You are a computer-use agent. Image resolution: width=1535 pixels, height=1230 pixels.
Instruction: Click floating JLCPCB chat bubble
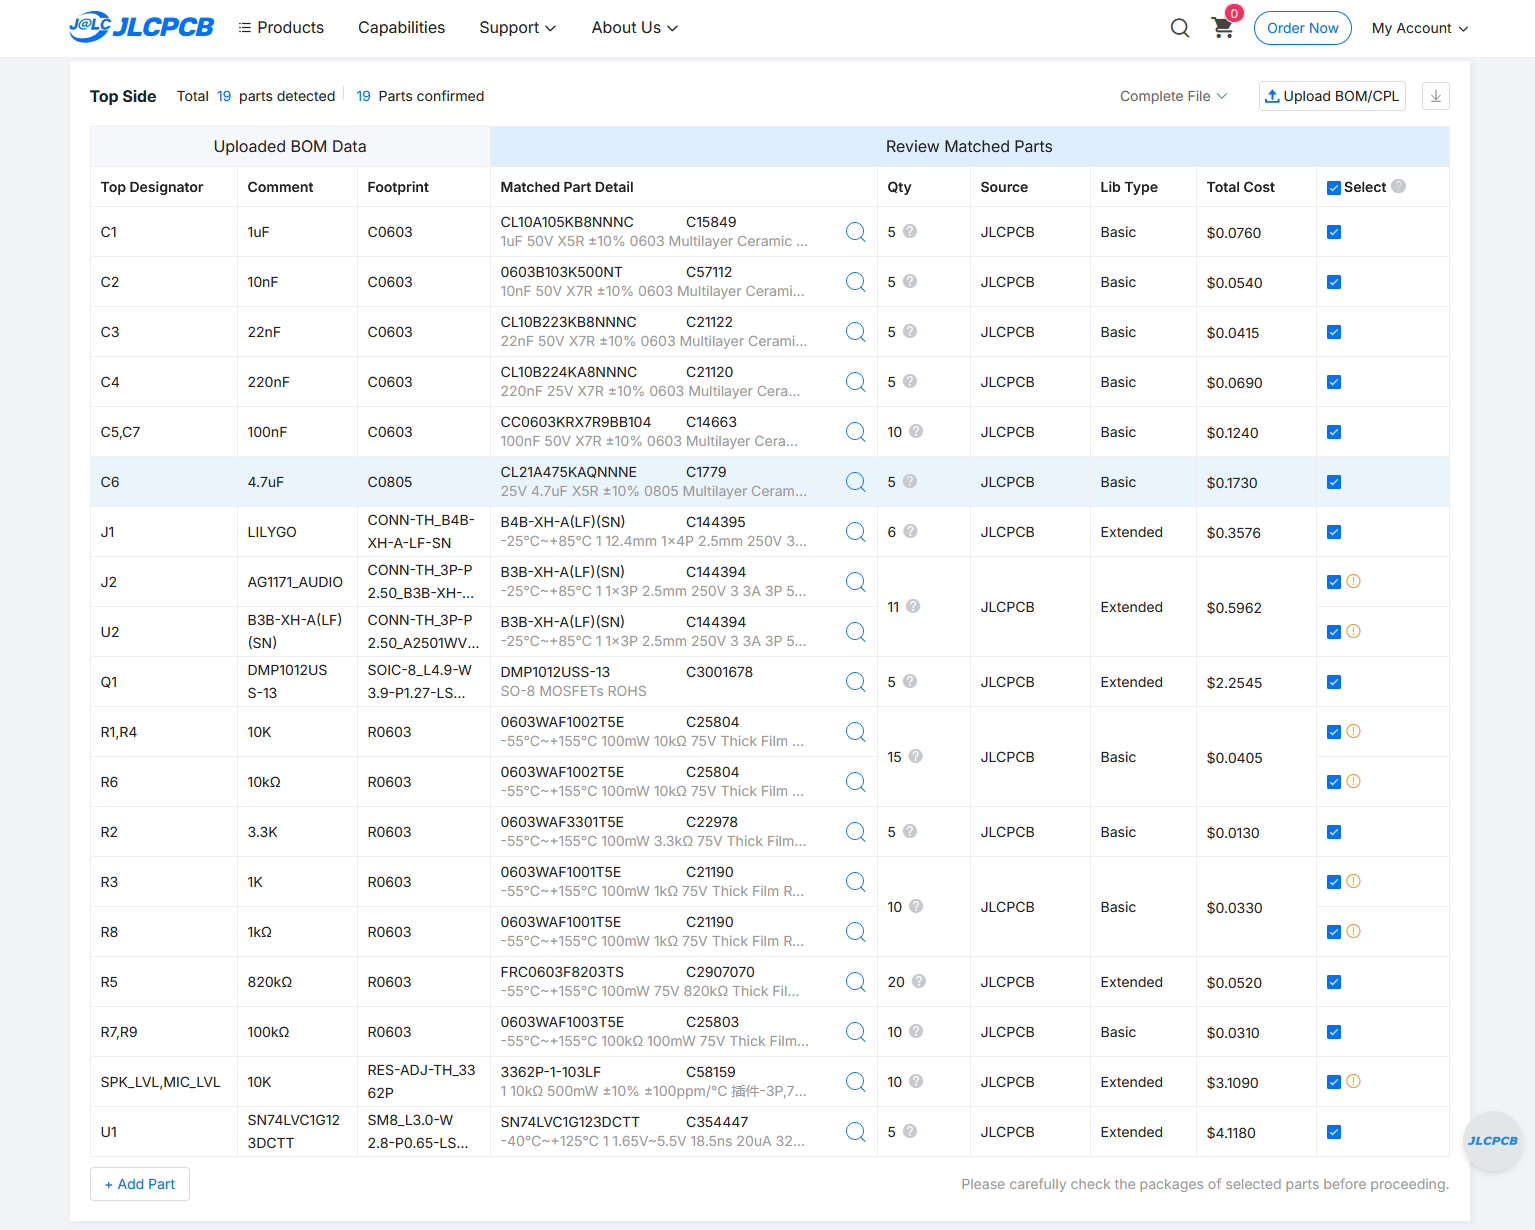pos(1493,1141)
